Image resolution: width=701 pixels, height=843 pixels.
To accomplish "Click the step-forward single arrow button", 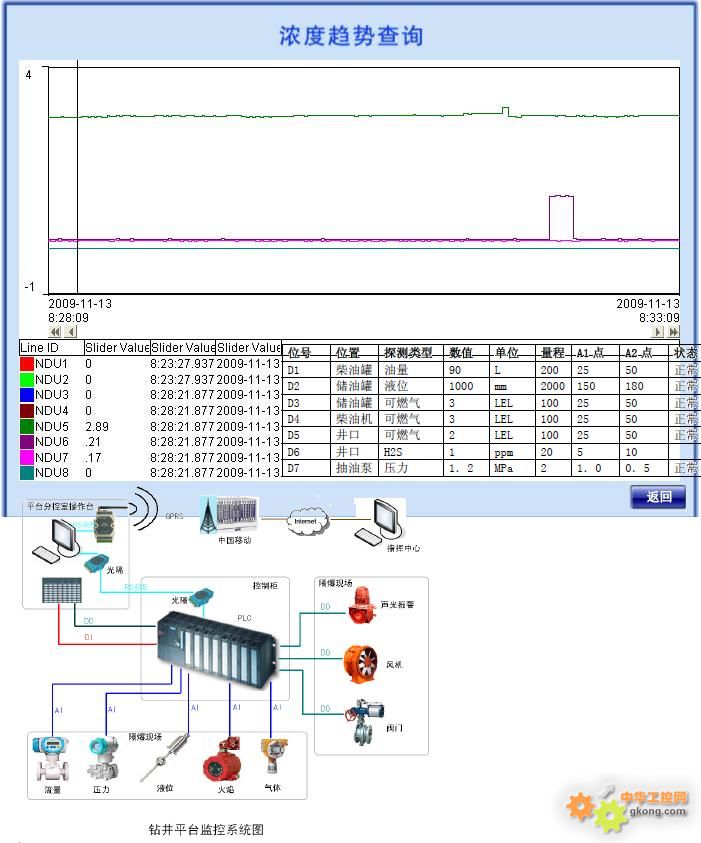I will coord(657,332).
